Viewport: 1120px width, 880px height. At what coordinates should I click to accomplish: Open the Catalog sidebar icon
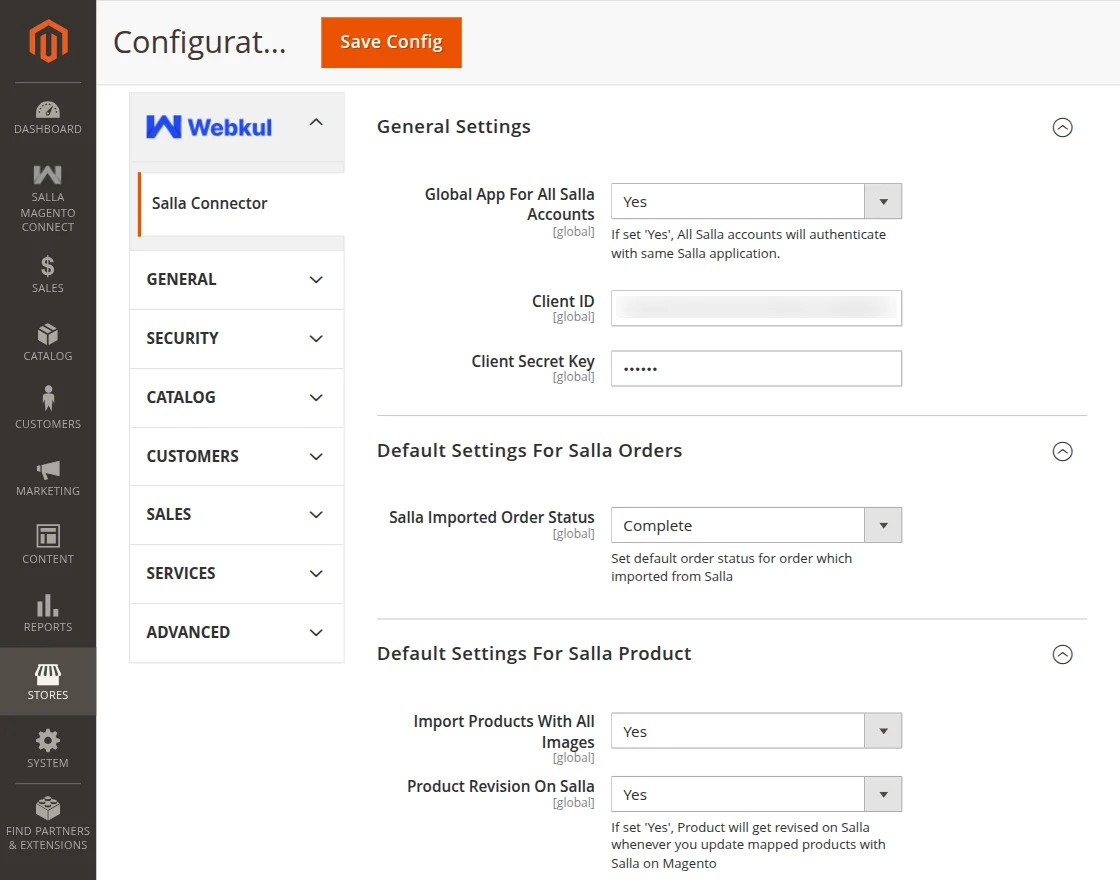coord(47,338)
